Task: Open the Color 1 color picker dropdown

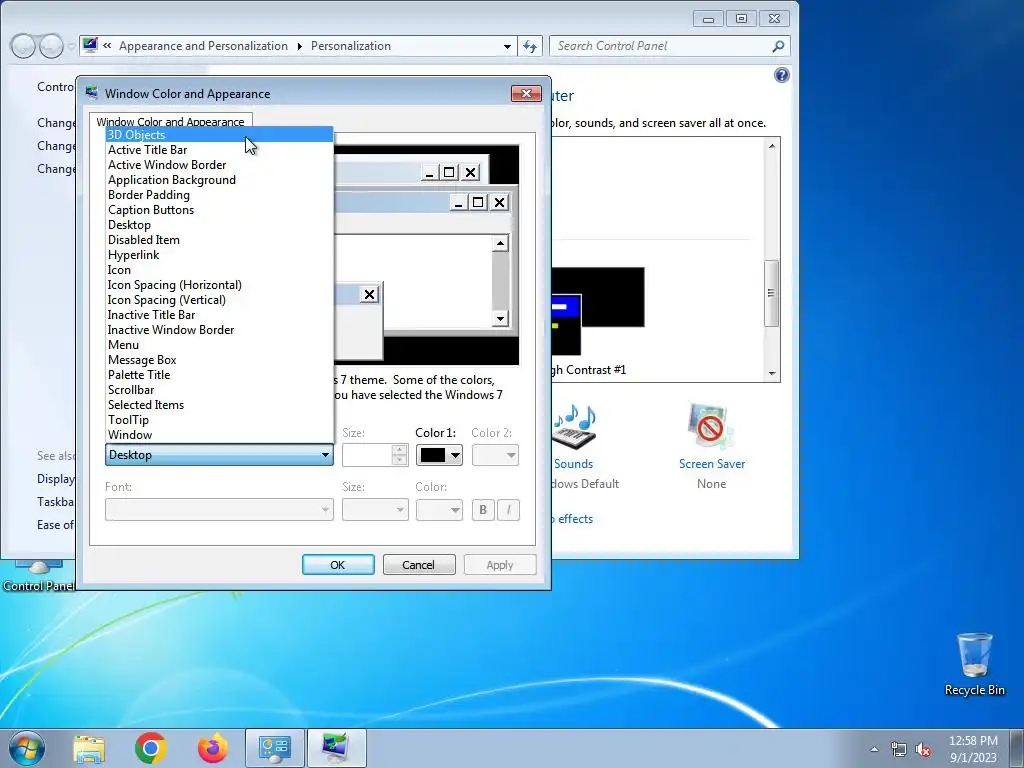Action: click(440, 455)
